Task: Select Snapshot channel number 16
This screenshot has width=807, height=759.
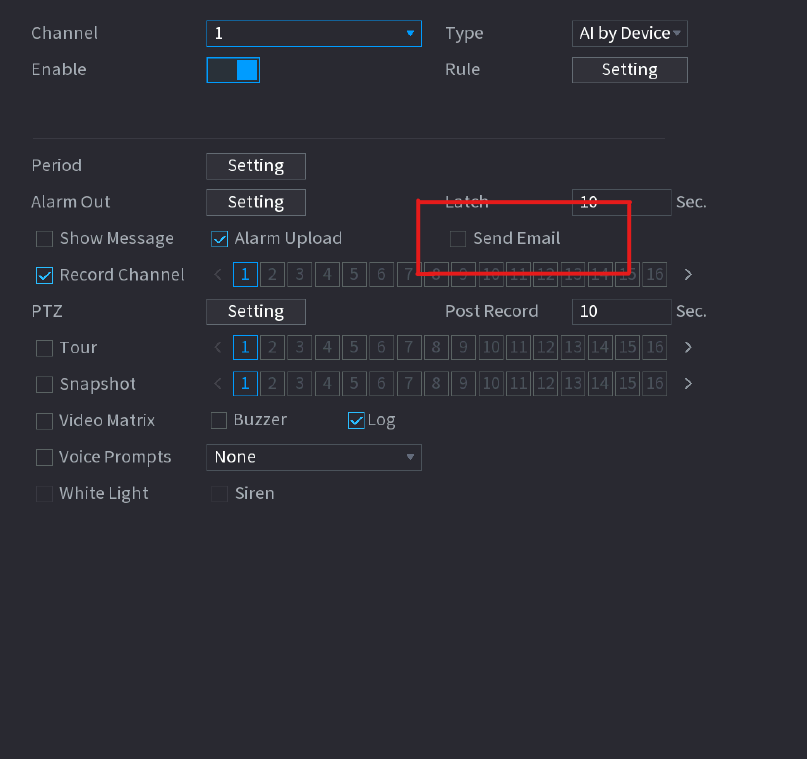Action: [x=655, y=384]
